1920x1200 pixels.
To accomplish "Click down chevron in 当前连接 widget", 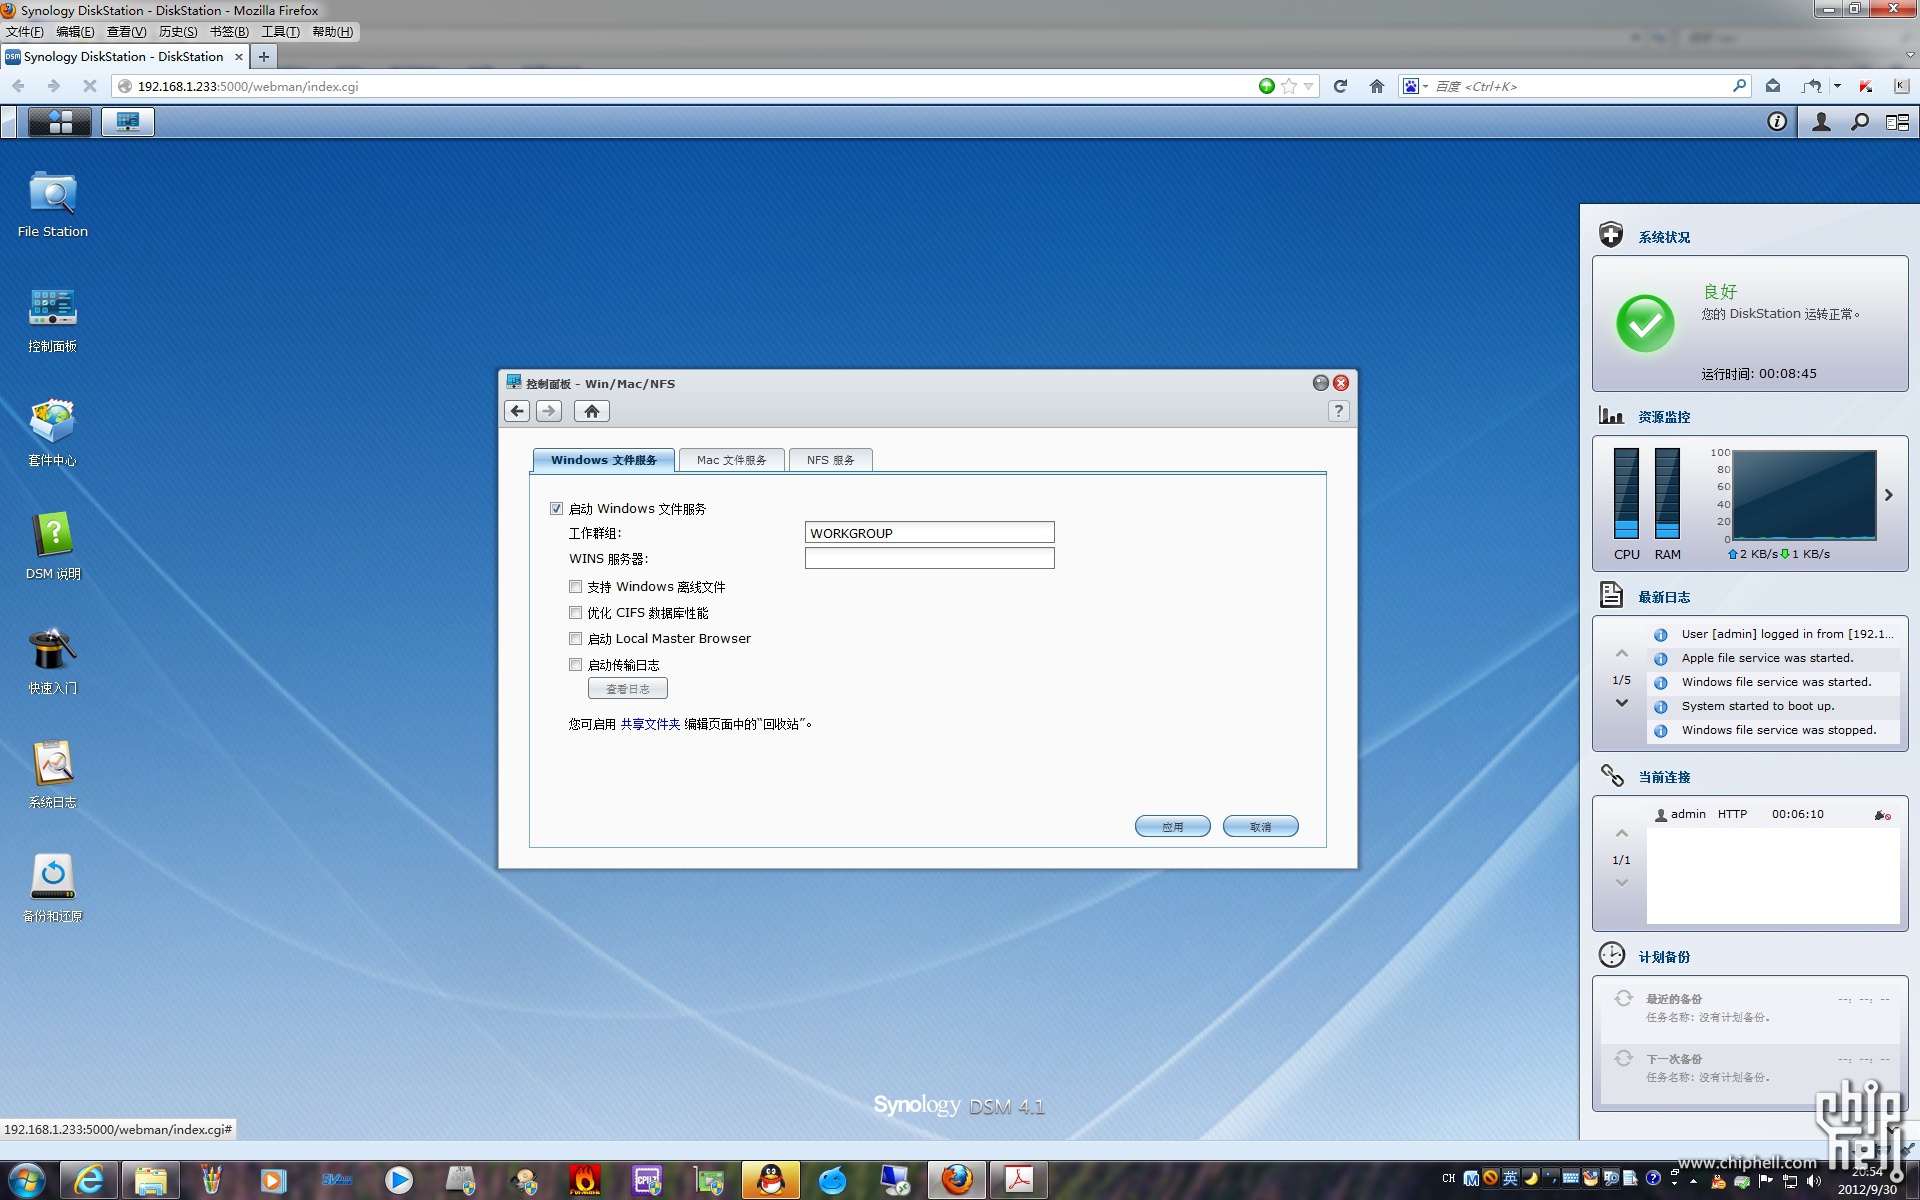I will click(1622, 883).
